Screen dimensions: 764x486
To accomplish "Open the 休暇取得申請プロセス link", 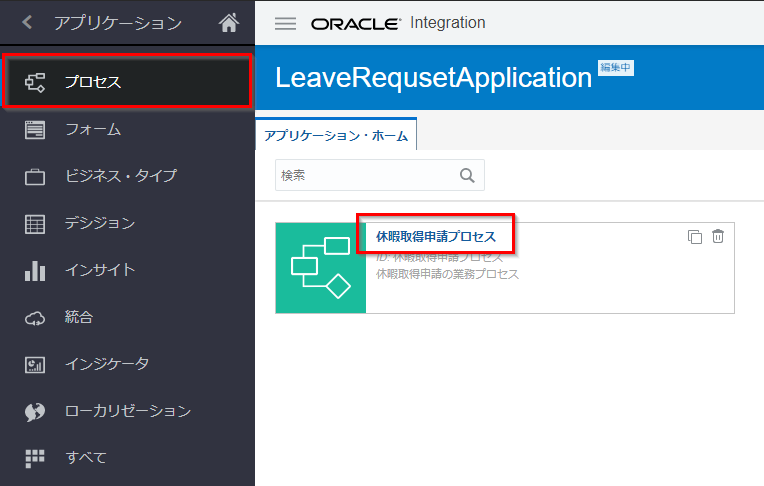I will click(x=435, y=237).
